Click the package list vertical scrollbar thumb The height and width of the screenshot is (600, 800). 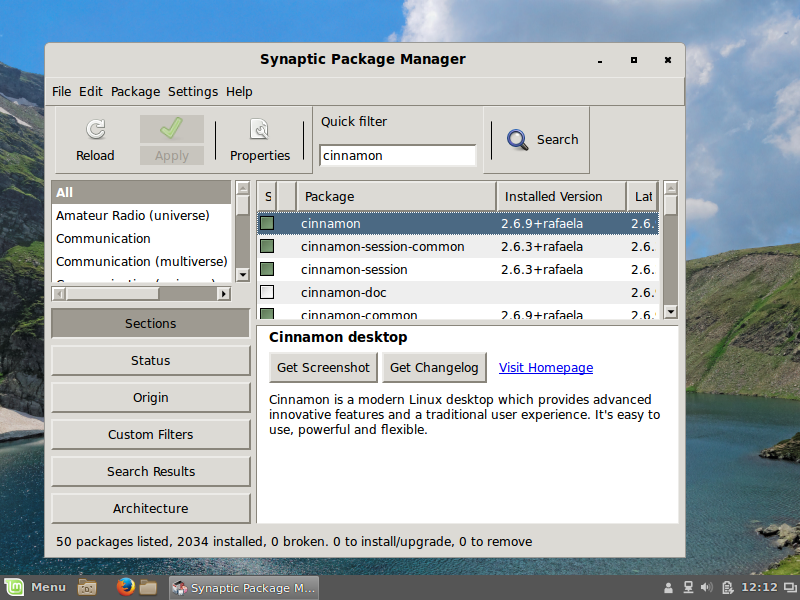pos(671,205)
